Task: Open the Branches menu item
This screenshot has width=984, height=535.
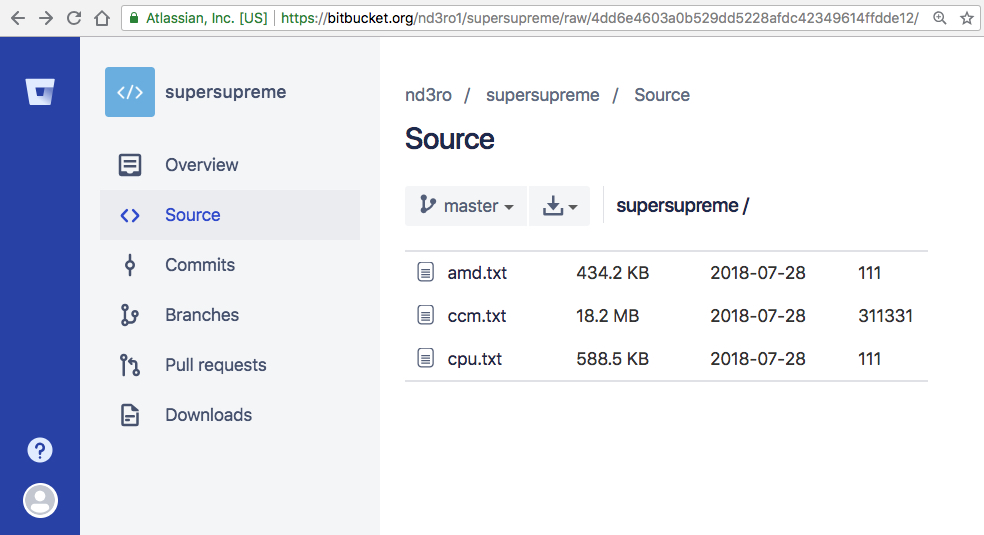Action: (230, 315)
